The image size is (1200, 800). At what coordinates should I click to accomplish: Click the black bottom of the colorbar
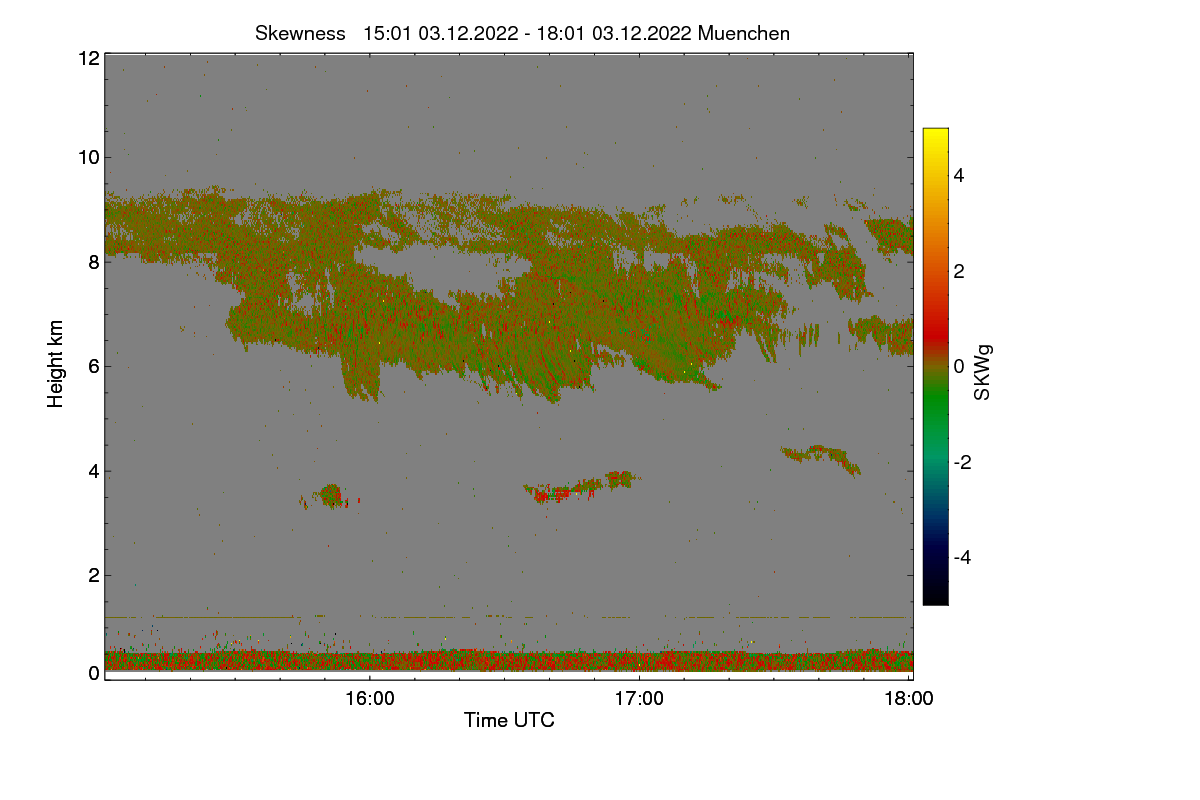coord(935,596)
